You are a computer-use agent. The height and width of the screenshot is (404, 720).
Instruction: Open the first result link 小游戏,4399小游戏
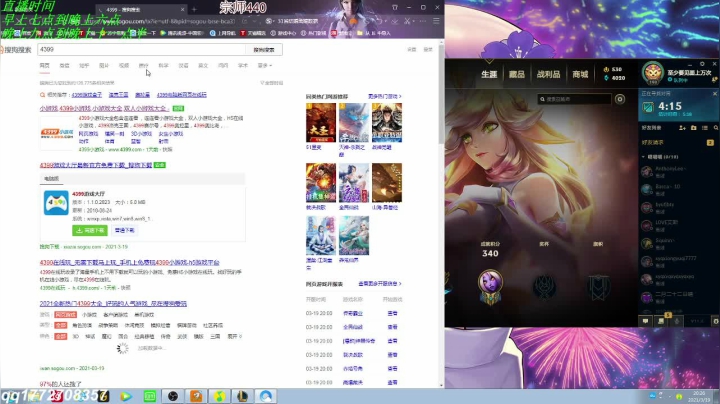[x=104, y=108]
